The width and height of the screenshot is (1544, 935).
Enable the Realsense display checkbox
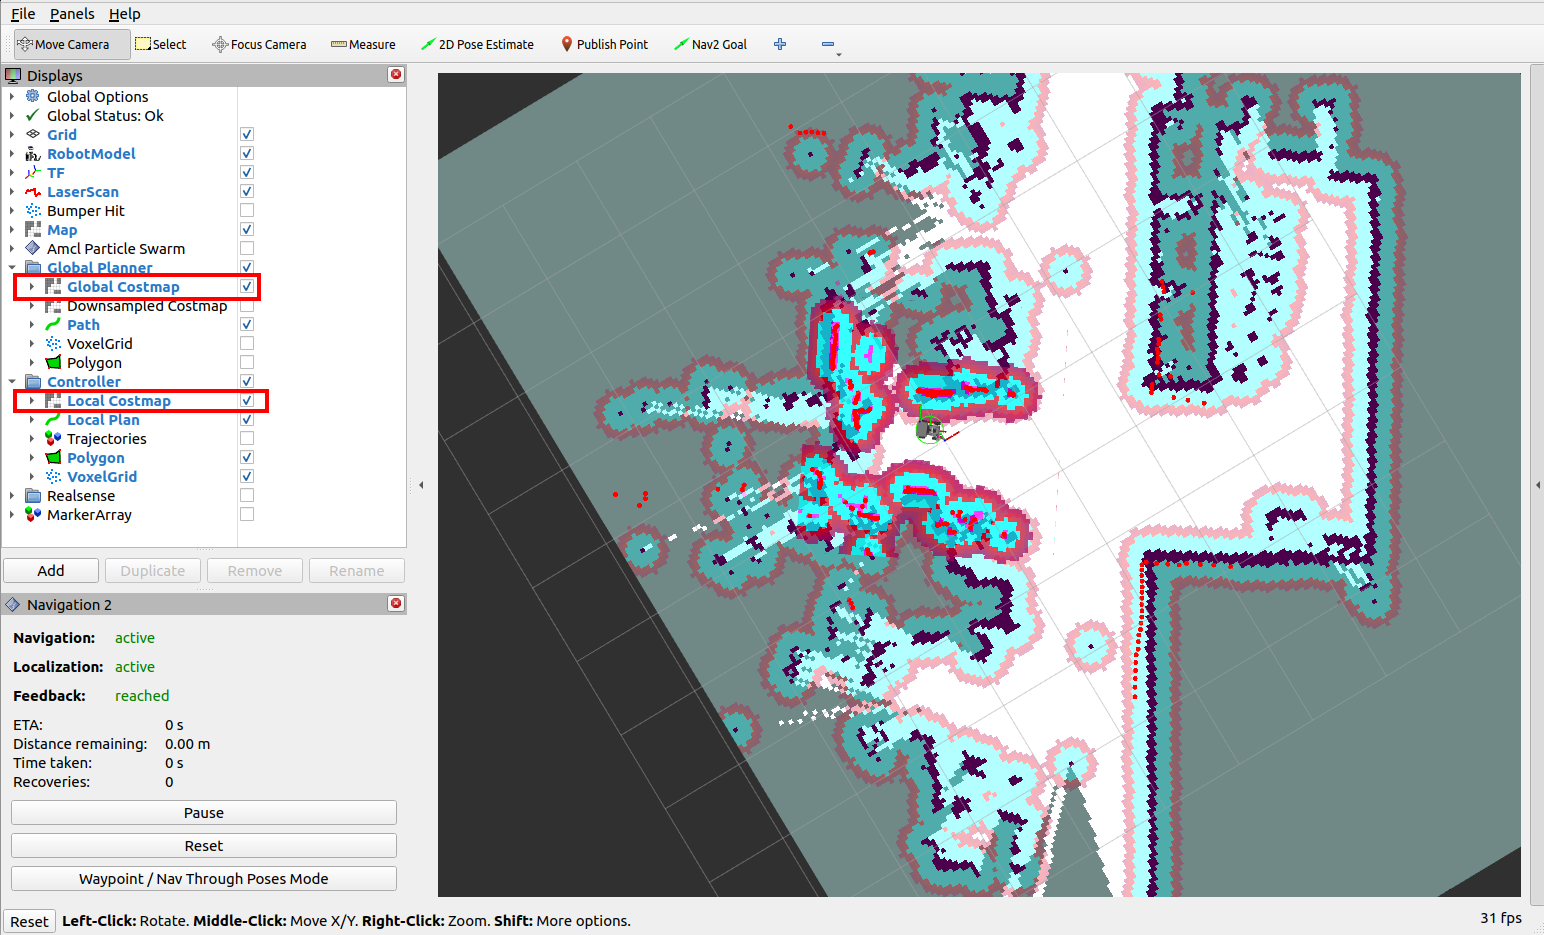(x=247, y=496)
